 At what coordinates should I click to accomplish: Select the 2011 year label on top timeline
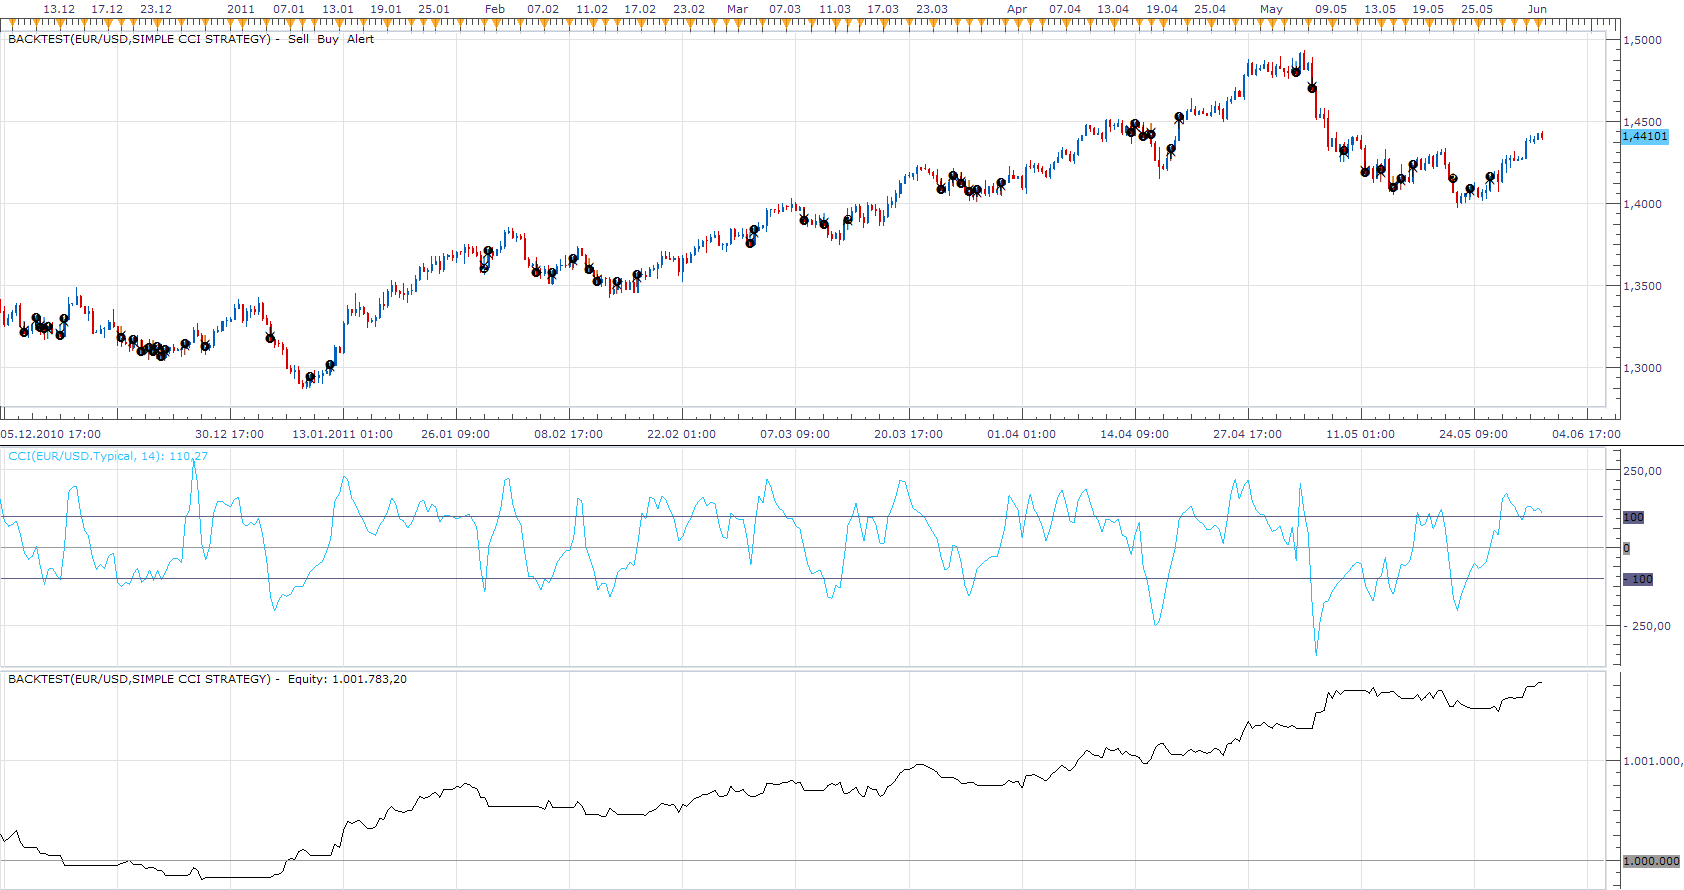tap(241, 9)
